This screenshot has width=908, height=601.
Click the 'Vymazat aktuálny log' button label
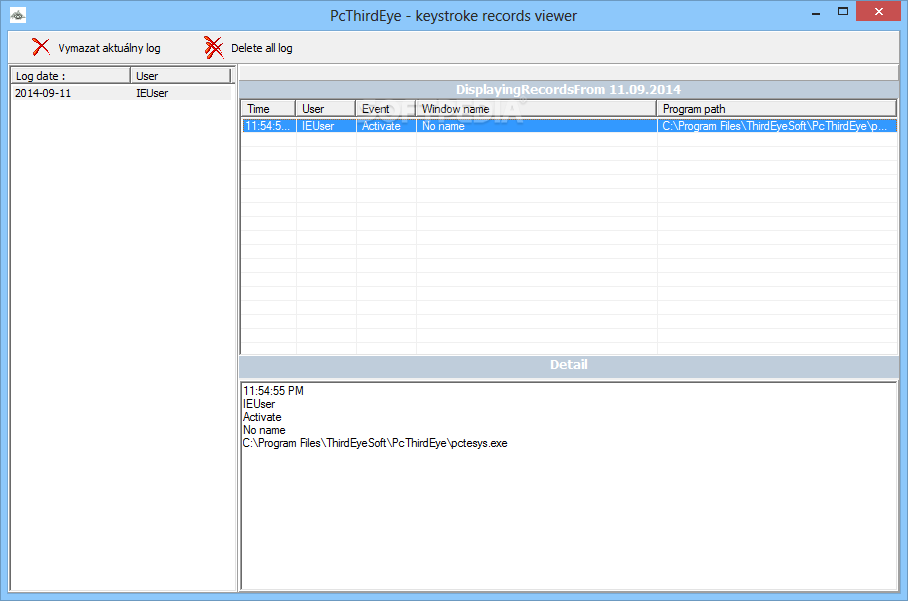[x=109, y=48]
